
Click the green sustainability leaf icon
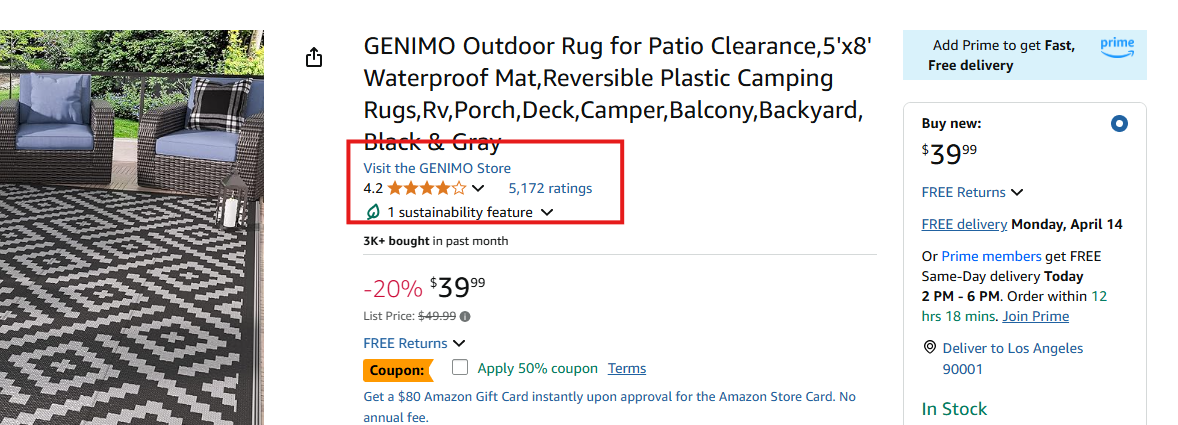pyautogui.click(x=372, y=212)
